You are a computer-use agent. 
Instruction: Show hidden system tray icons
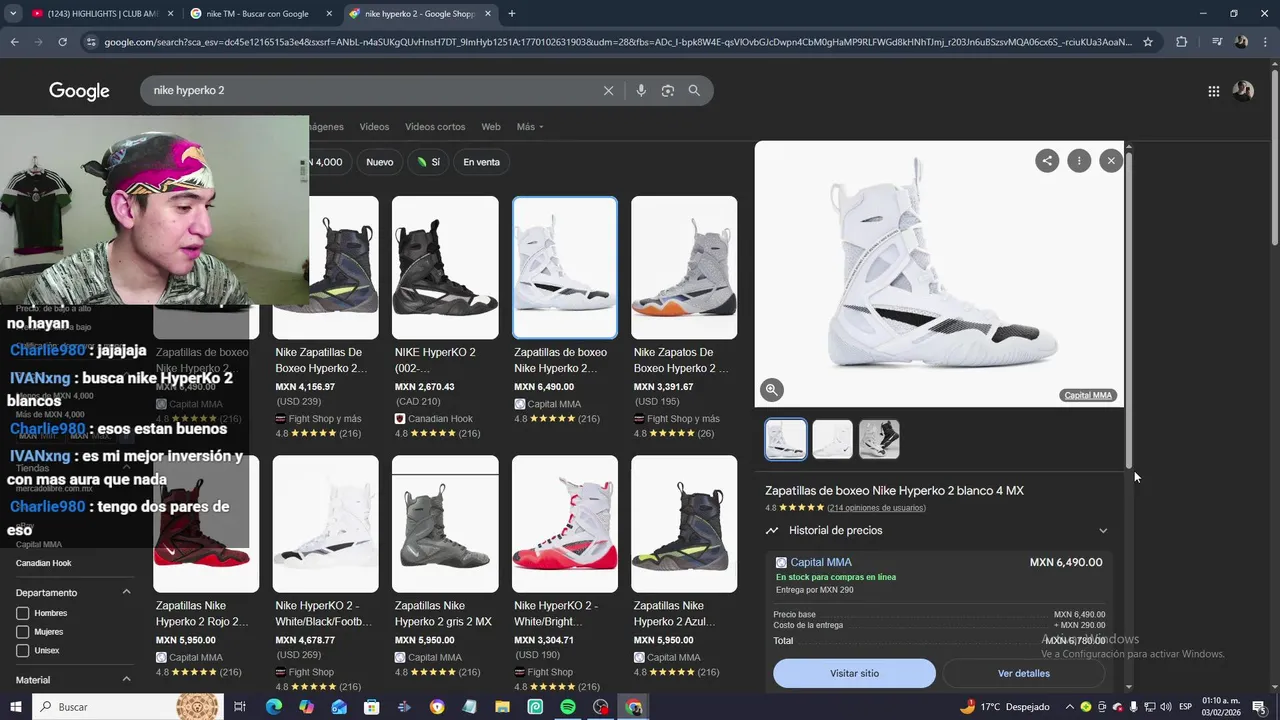[1069, 707]
